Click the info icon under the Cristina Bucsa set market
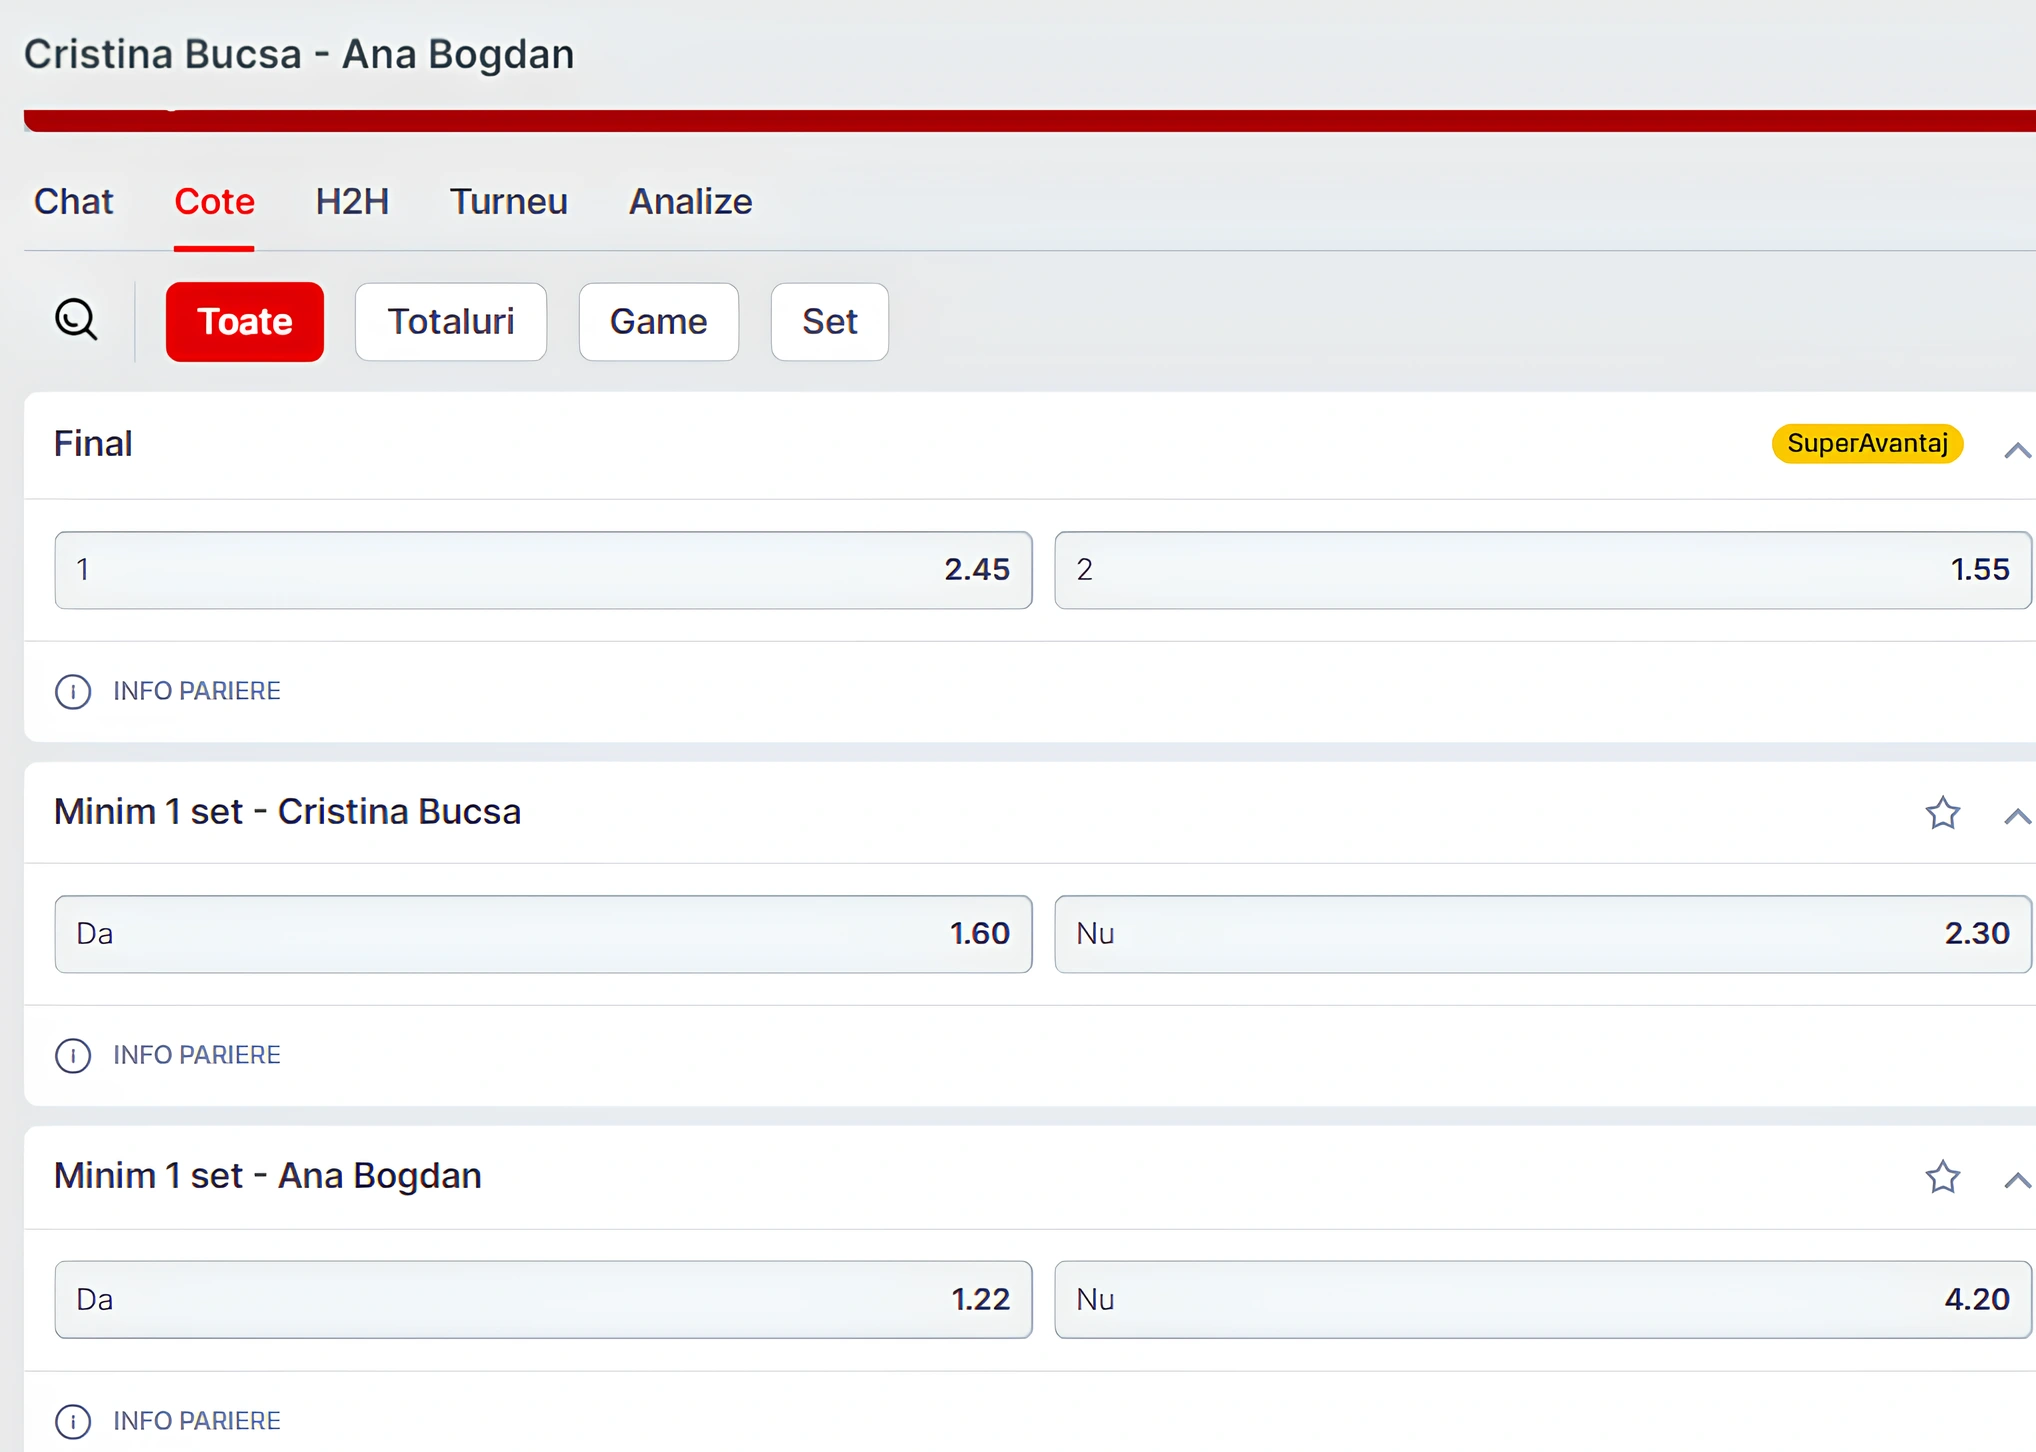The image size is (2036, 1452). pyautogui.click(x=73, y=1055)
